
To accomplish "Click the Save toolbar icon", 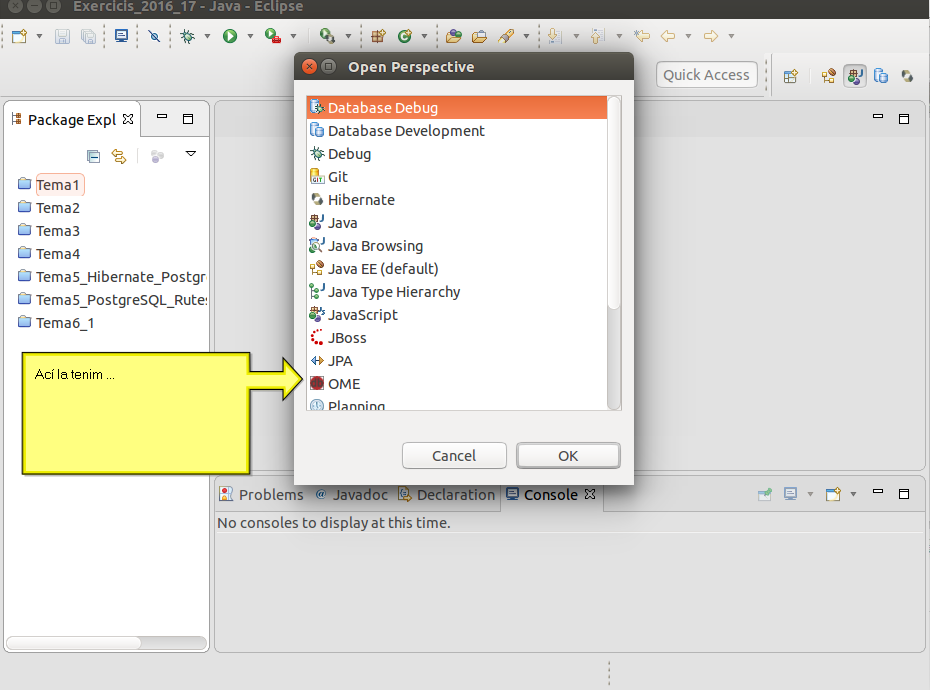I will (62, 36).
